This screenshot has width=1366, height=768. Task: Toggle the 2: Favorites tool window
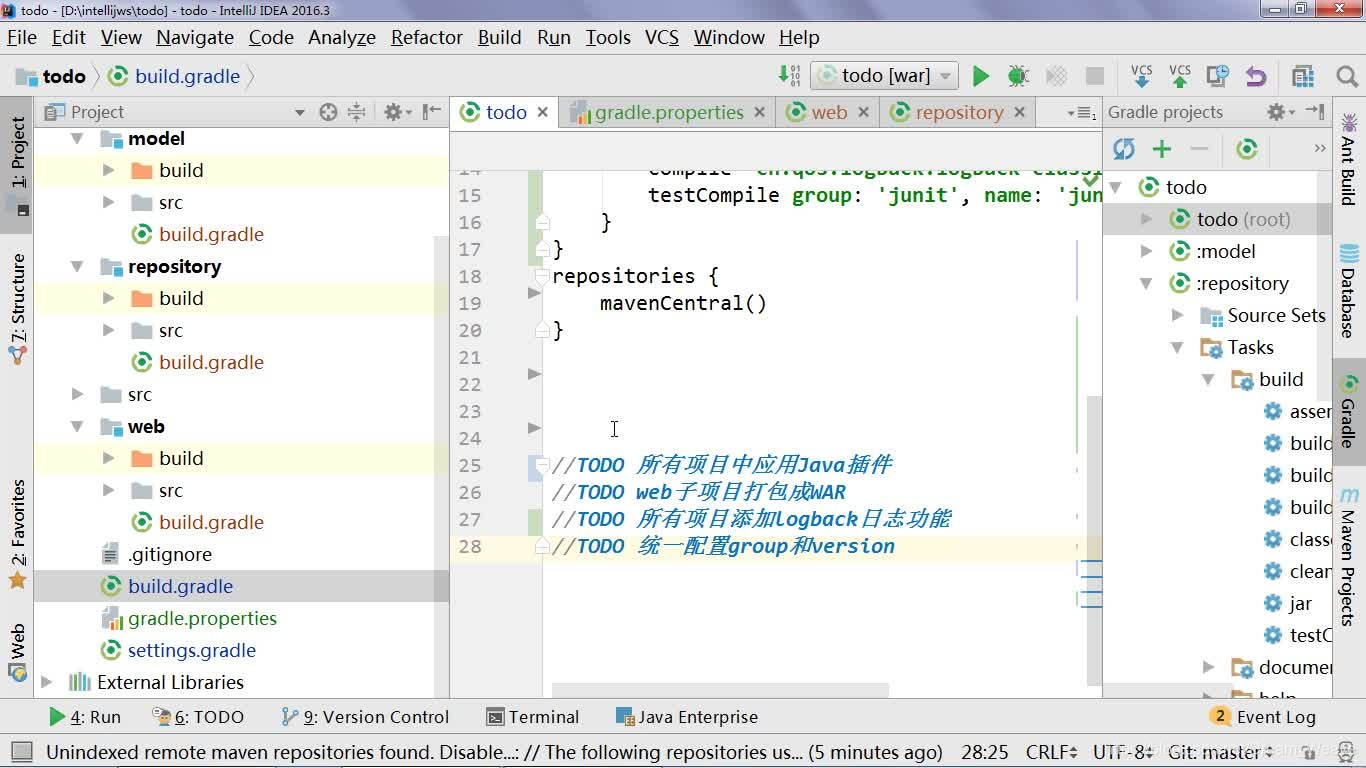(x=17, y=534)
